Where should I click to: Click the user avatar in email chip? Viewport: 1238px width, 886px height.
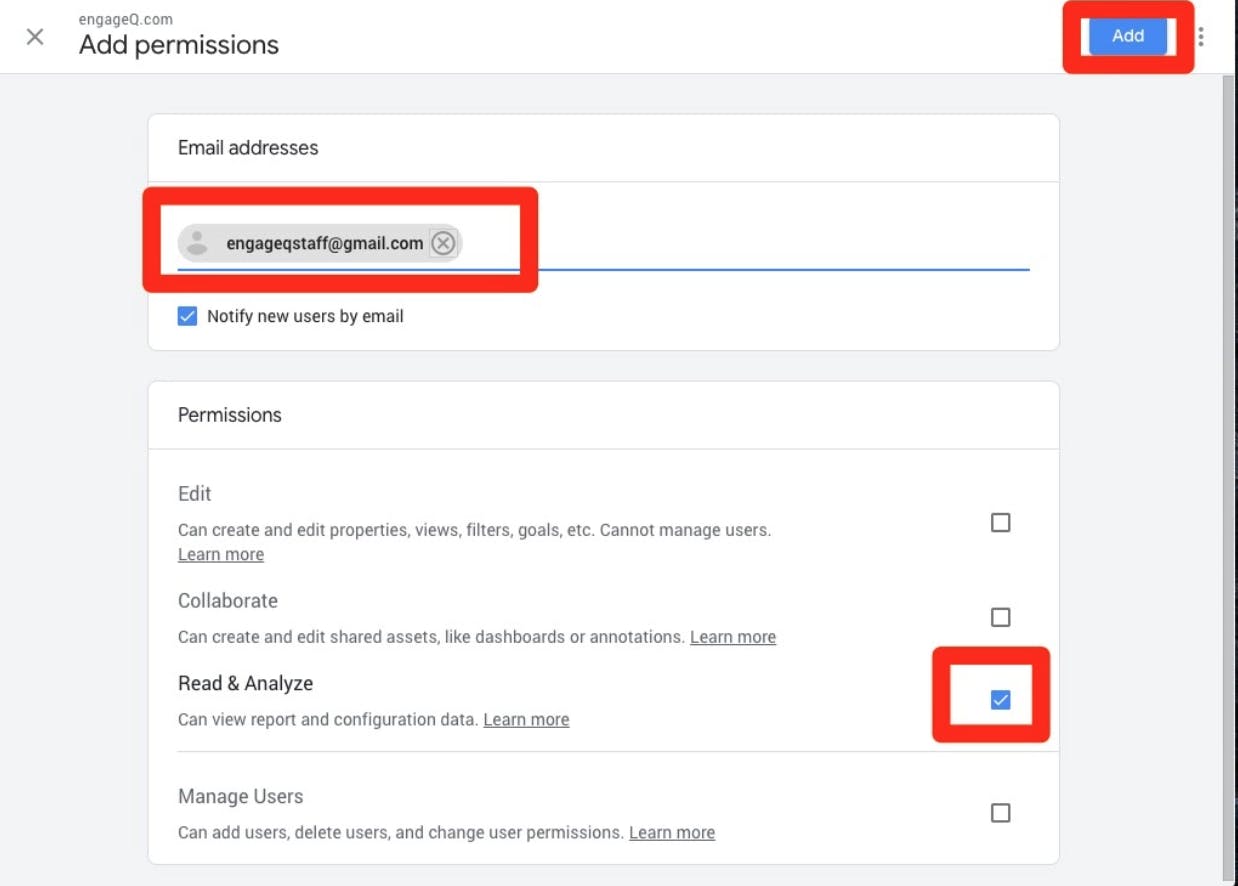tap(197, 243)
